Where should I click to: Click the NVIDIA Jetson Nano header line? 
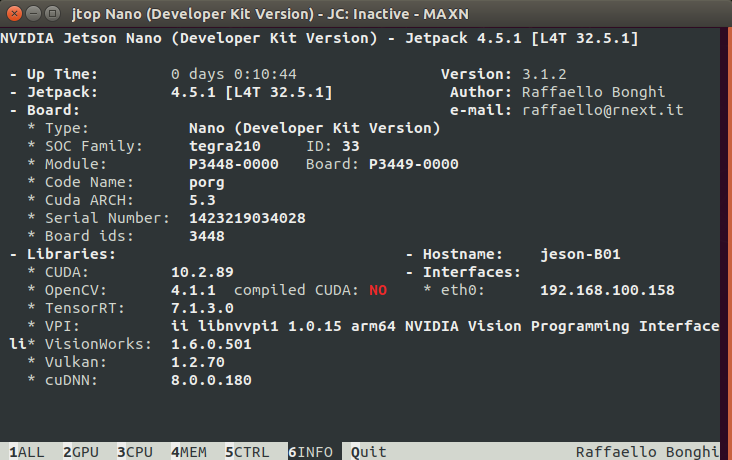tap(319, 38)
